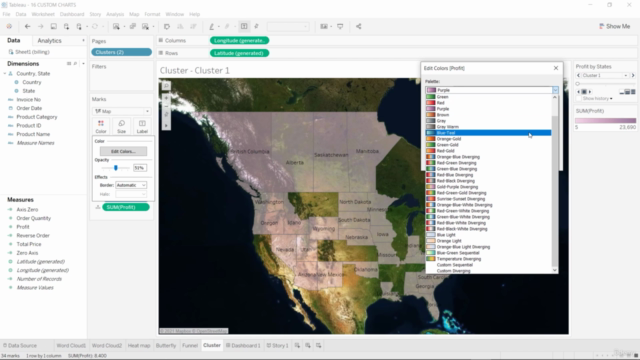The width and height of the screenshot is (640, 360).
Task: Zoom in on the map with plus
Action: (166, 98)
